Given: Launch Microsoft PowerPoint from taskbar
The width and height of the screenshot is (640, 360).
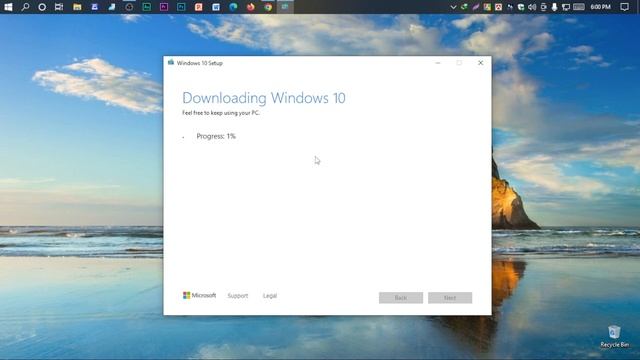Looking at the screenshot, I should [x=198, y=7].
